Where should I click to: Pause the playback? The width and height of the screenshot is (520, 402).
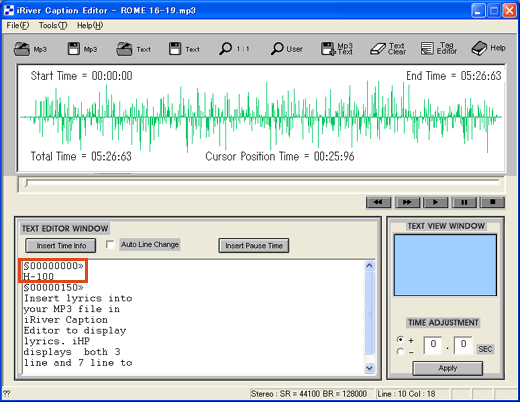(464, 202)
